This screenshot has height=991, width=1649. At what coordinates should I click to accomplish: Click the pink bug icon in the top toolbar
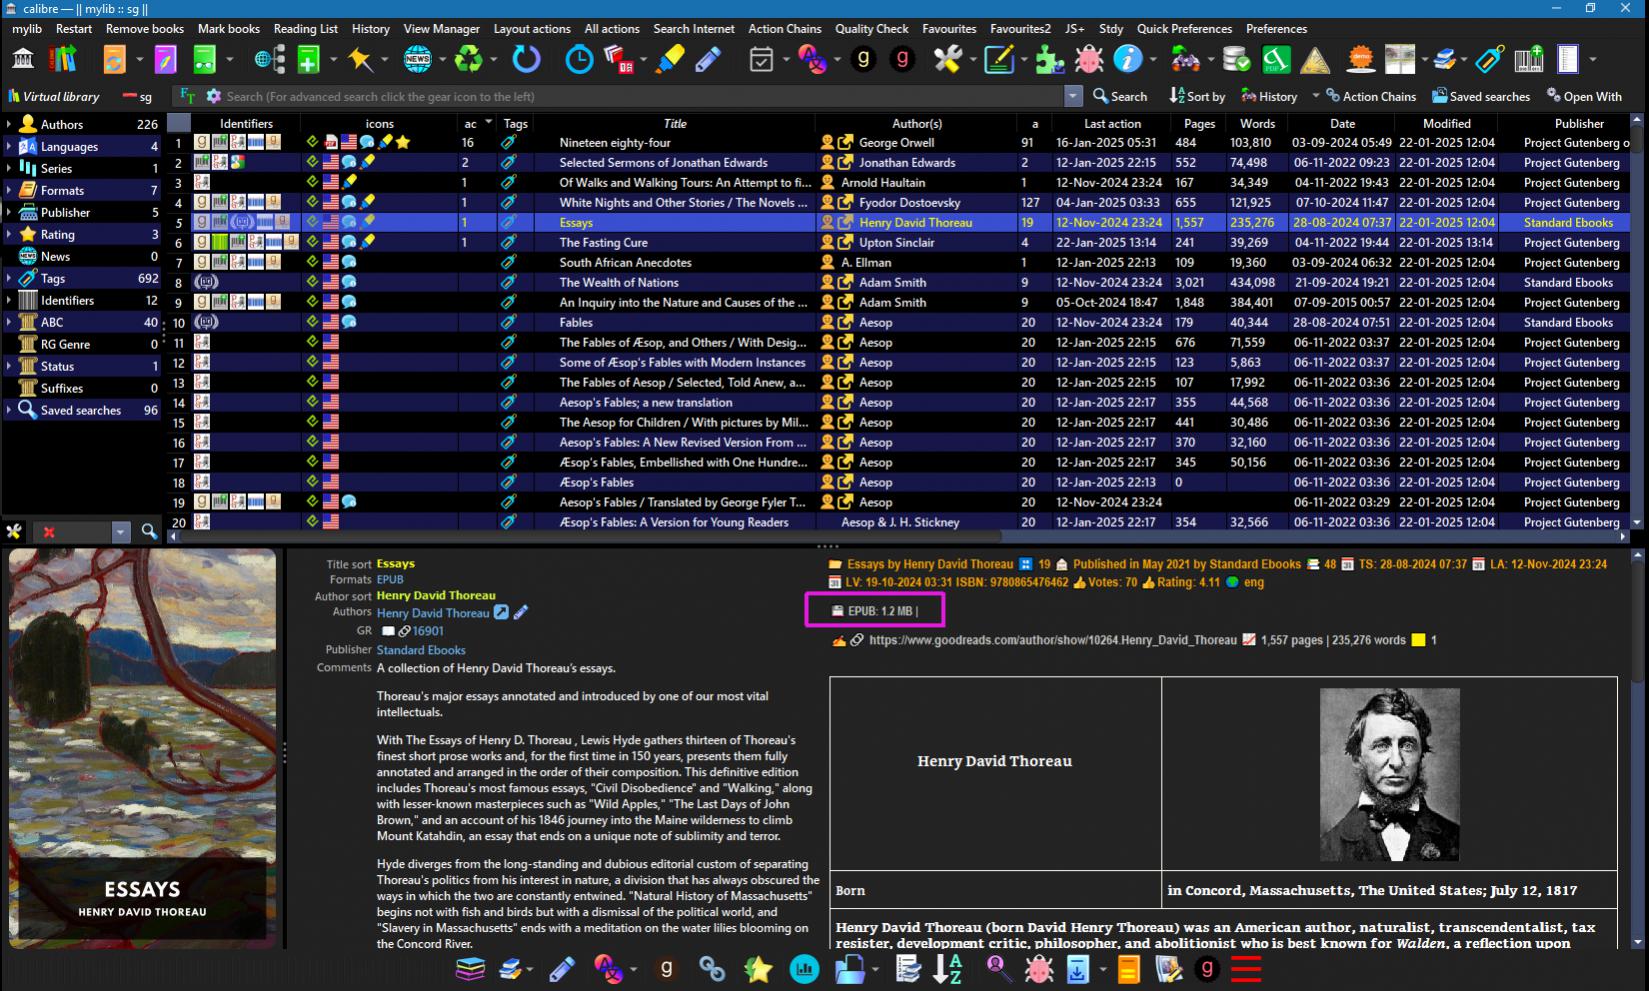[1088, 60]
